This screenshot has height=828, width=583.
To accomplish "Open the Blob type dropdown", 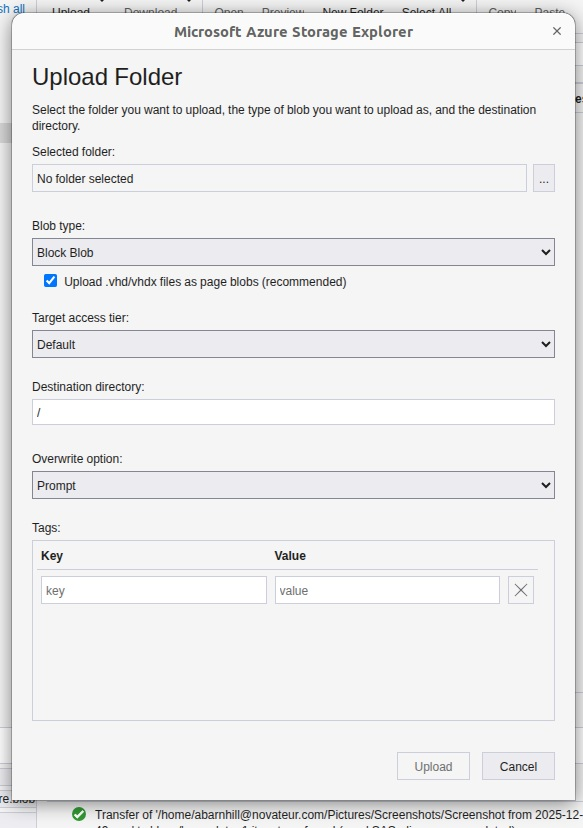I will pos(293,252).
